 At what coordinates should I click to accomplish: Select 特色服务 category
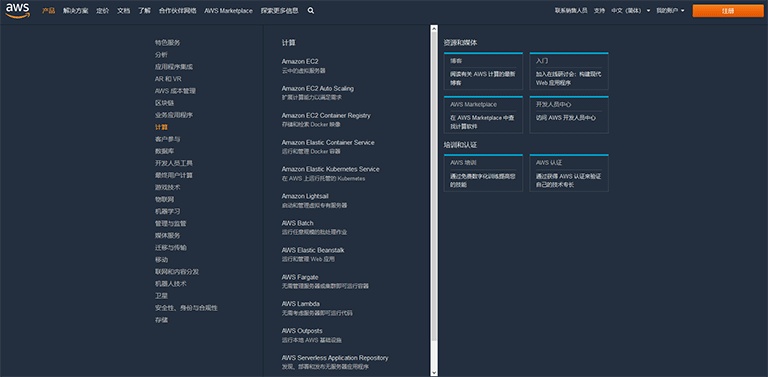click(168, 43)
